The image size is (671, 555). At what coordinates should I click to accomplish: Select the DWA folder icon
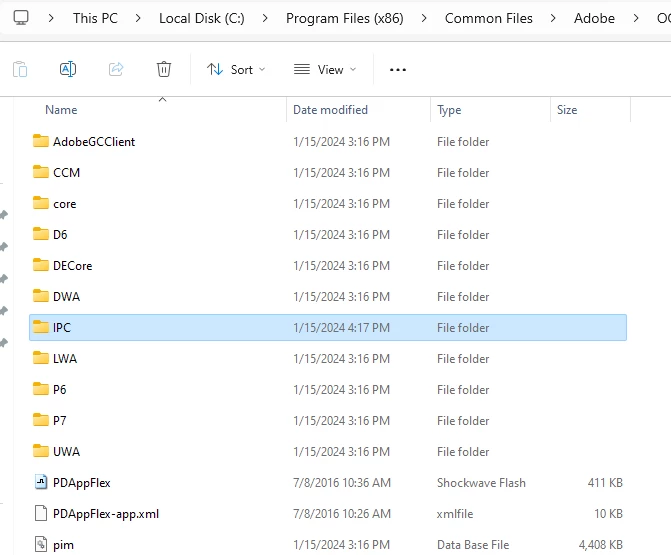coord(41,296)
